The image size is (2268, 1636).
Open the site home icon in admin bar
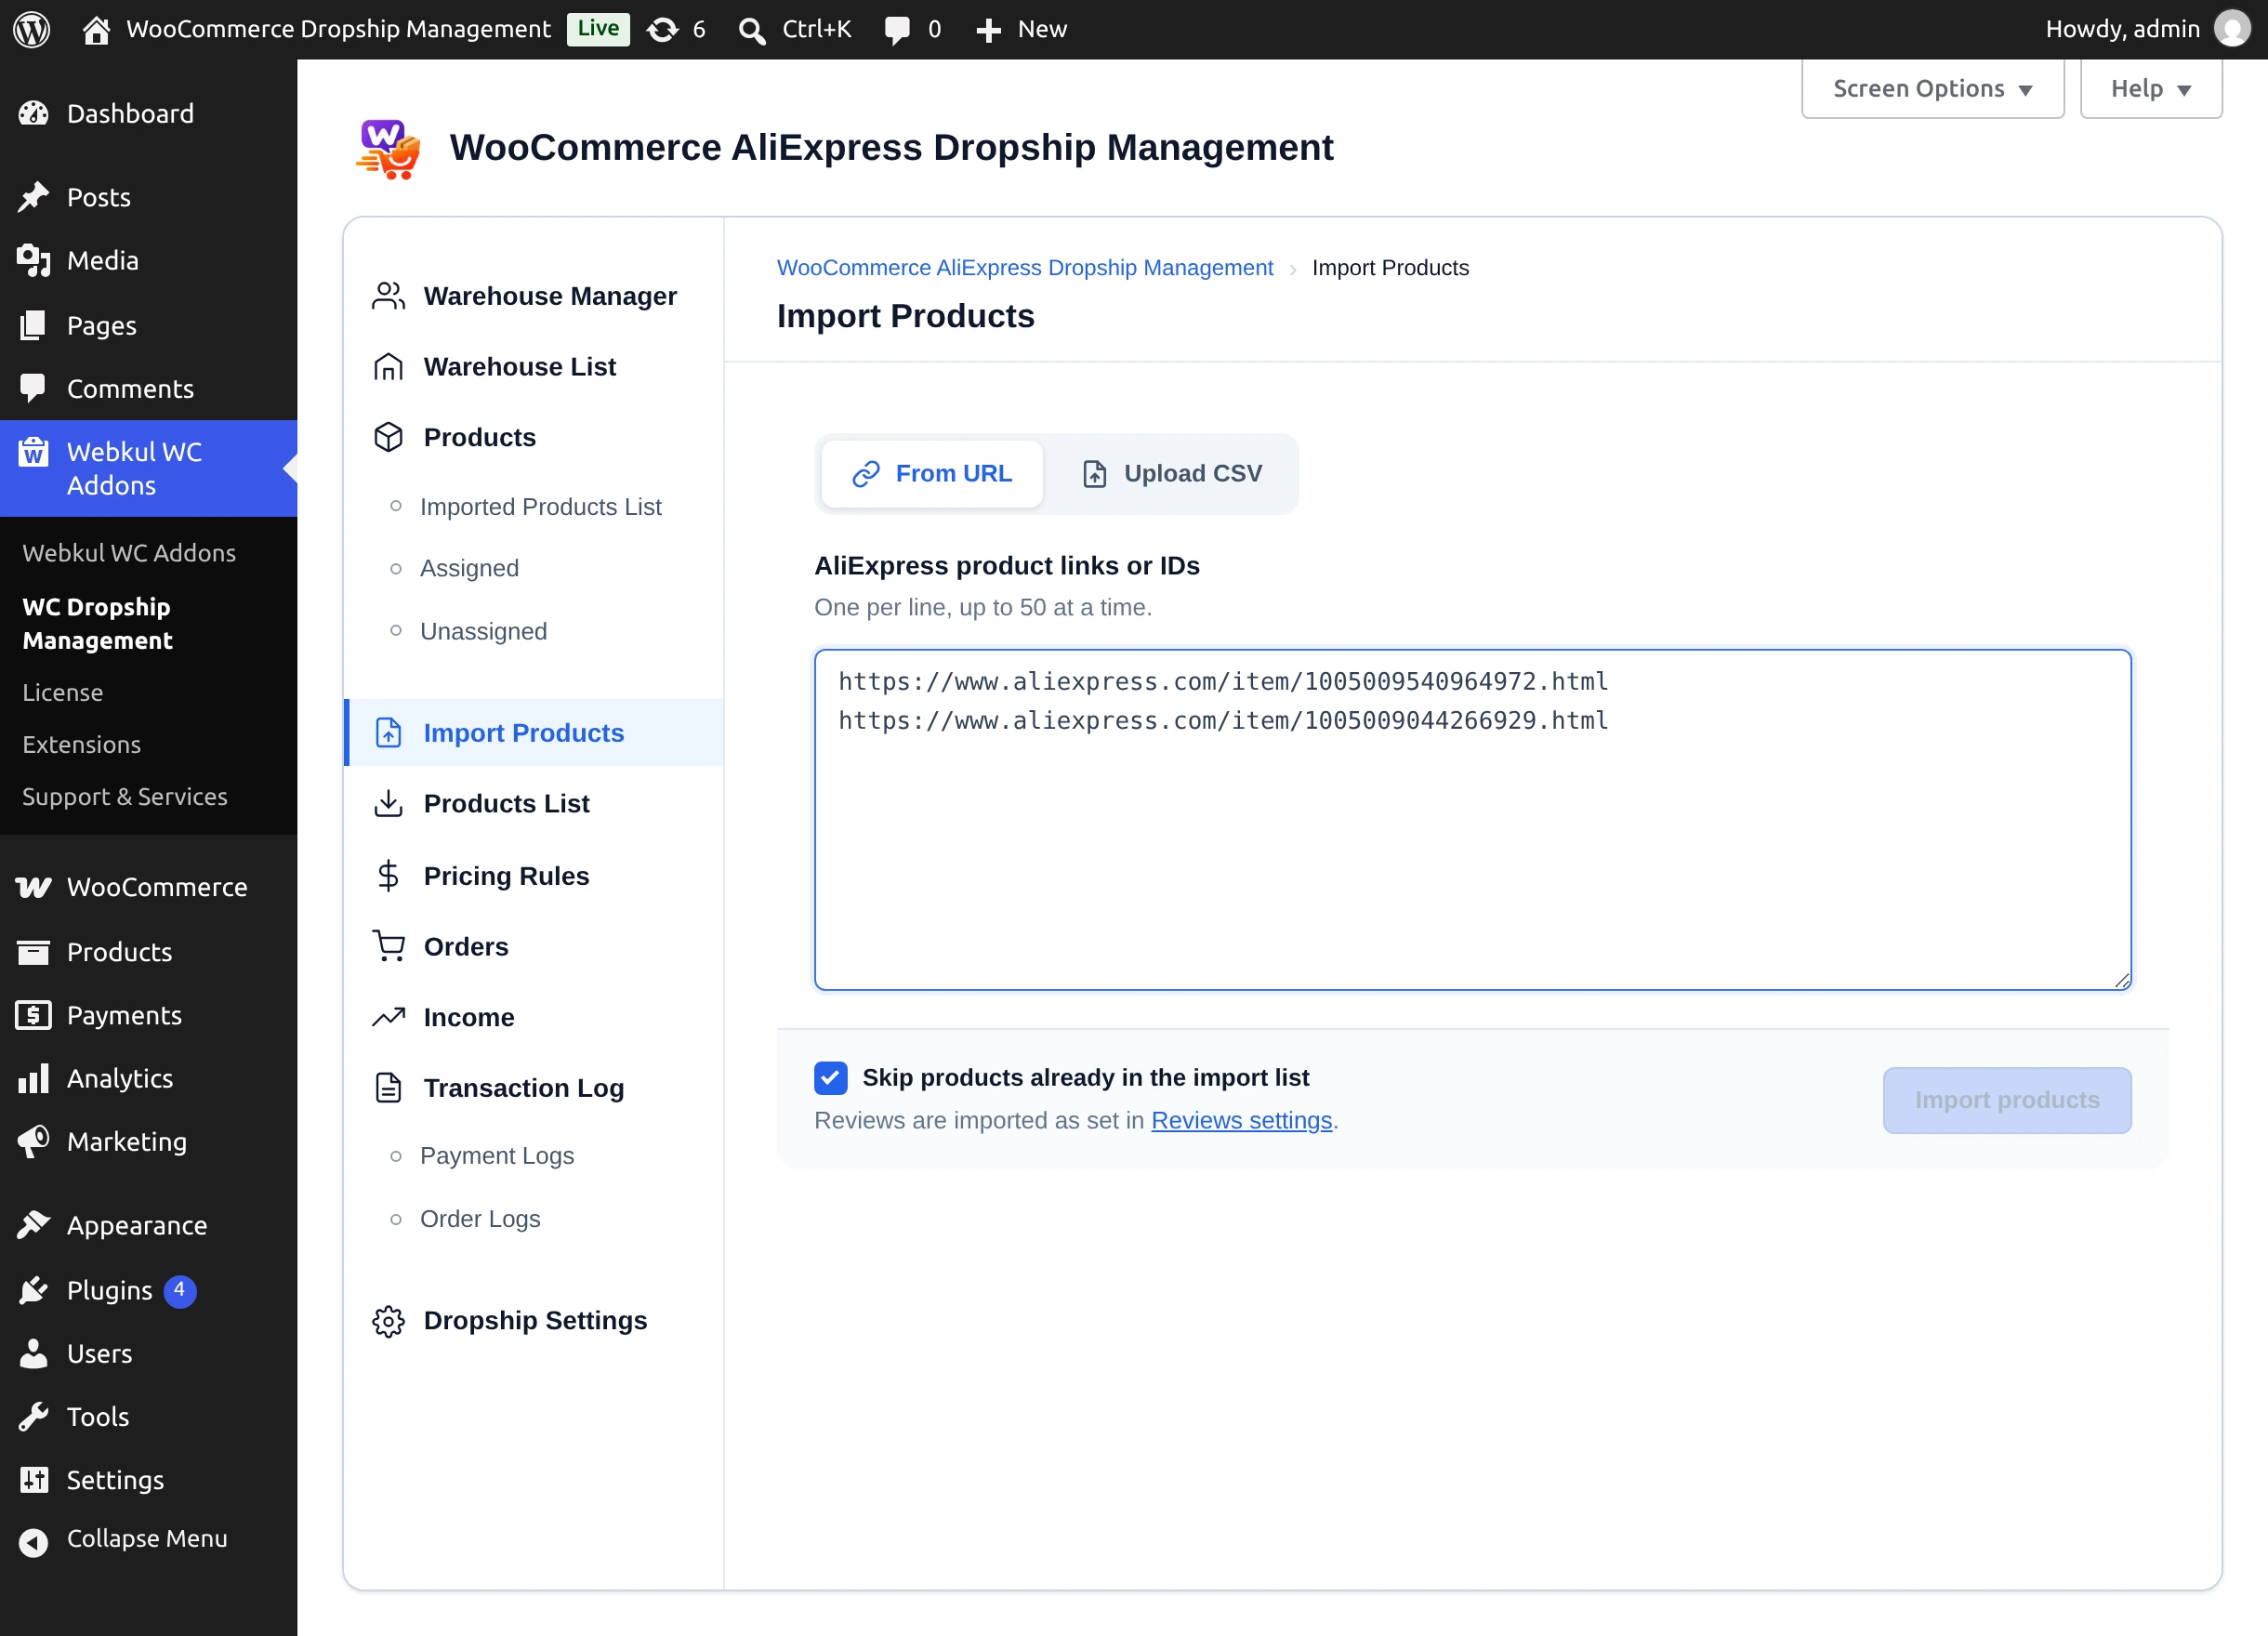click(x=96, y=30)
